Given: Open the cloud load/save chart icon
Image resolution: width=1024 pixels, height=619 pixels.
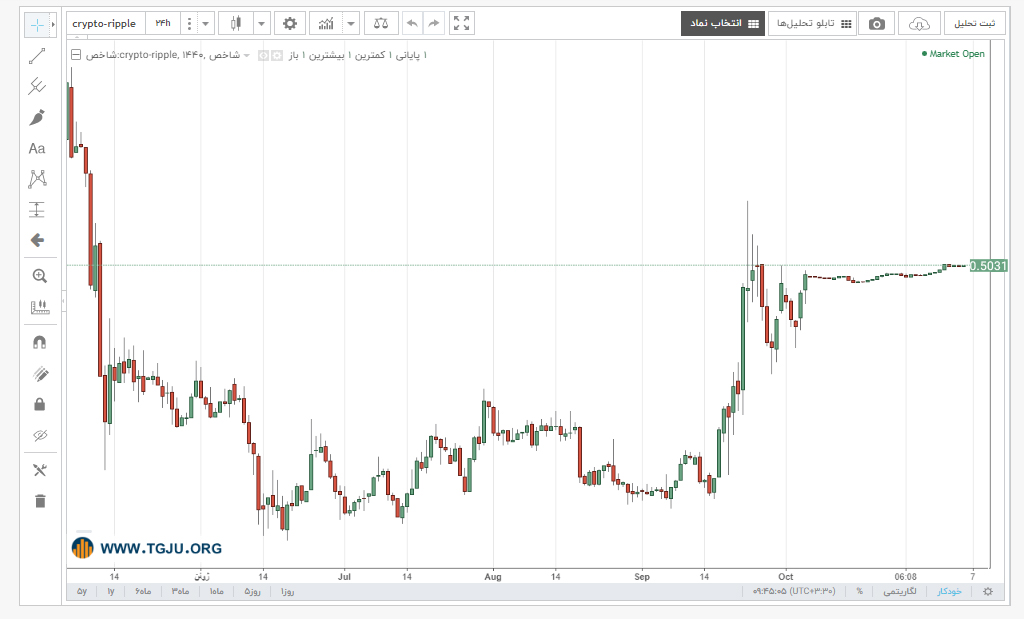Looking at the screenshot, I should [919, 24].
